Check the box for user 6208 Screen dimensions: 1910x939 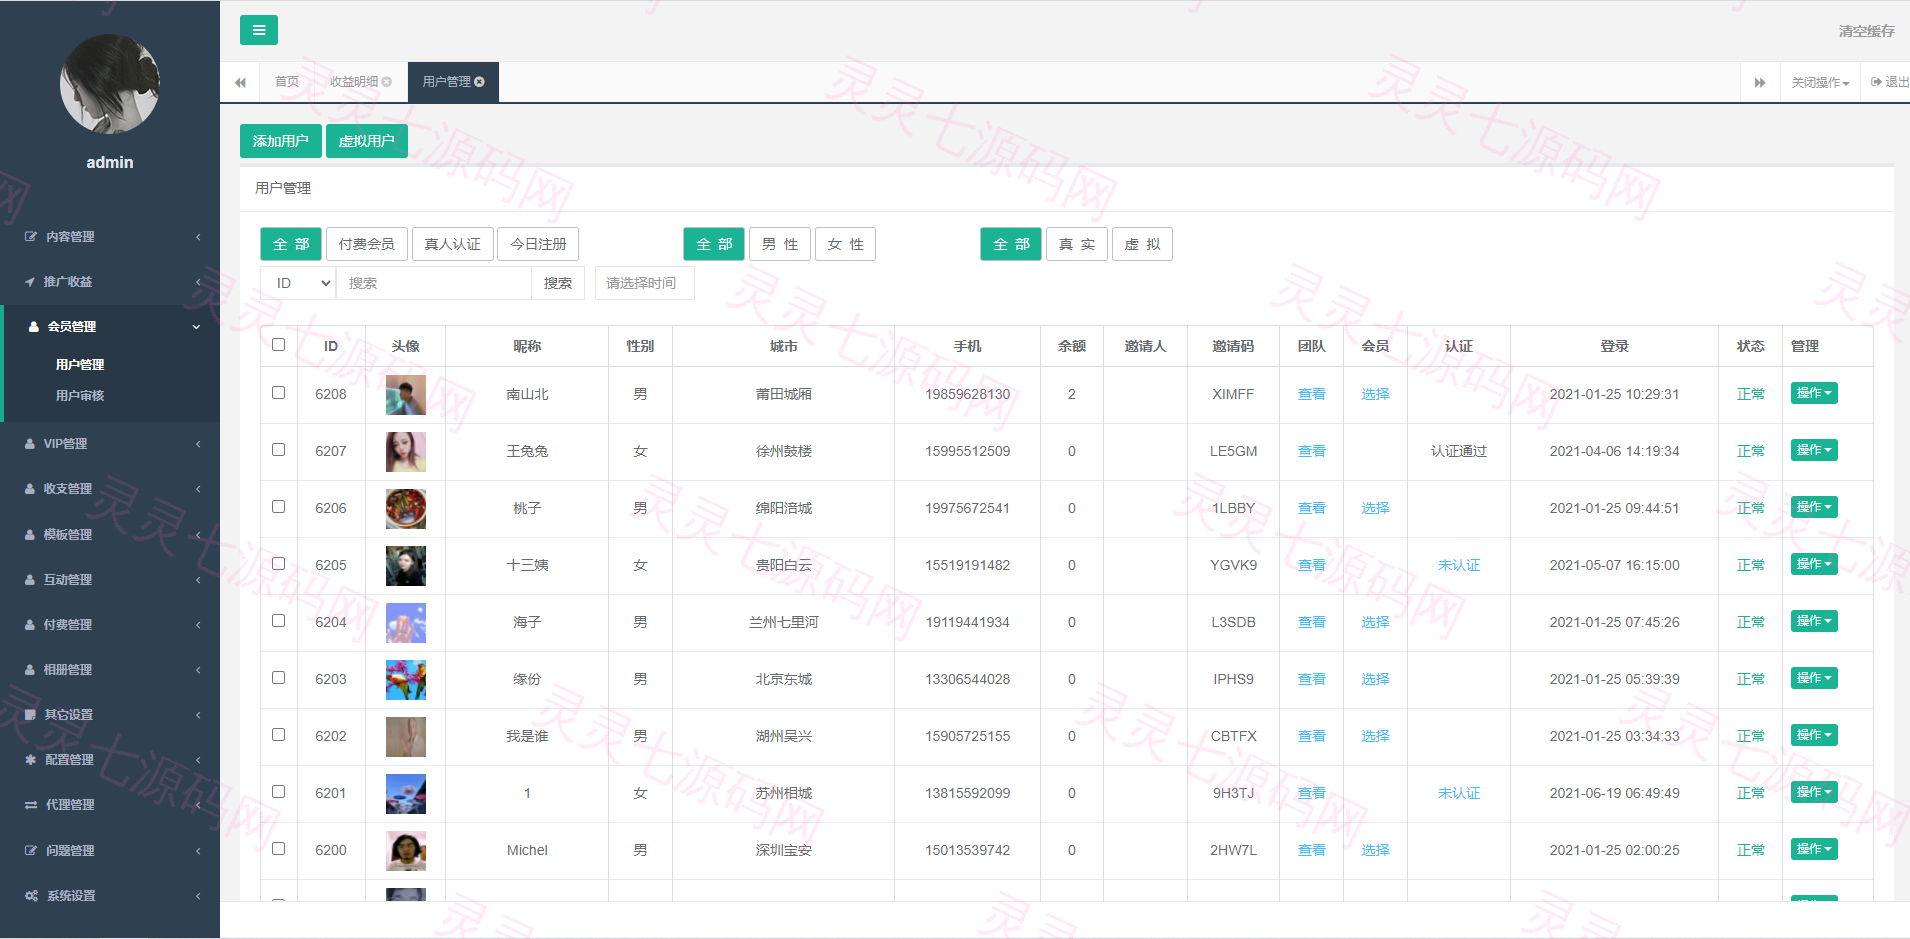point(279,393)
